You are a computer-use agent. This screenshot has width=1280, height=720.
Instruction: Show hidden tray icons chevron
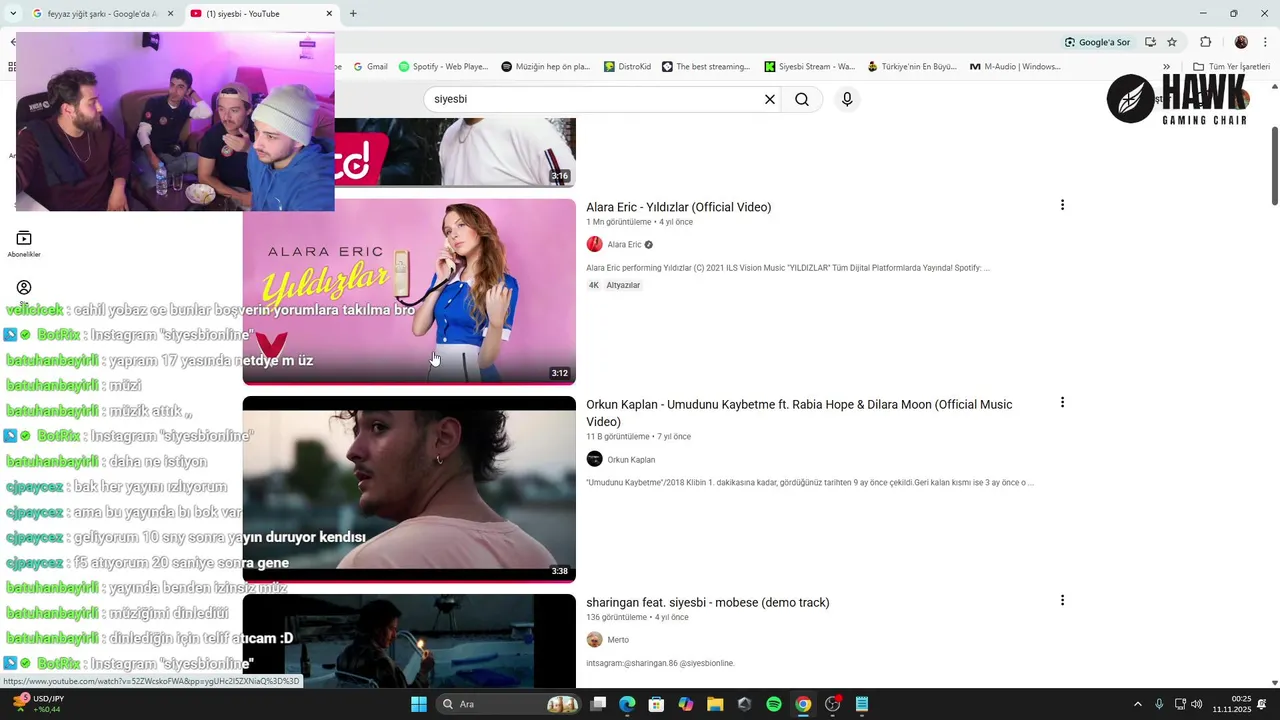pos(1137,704)
